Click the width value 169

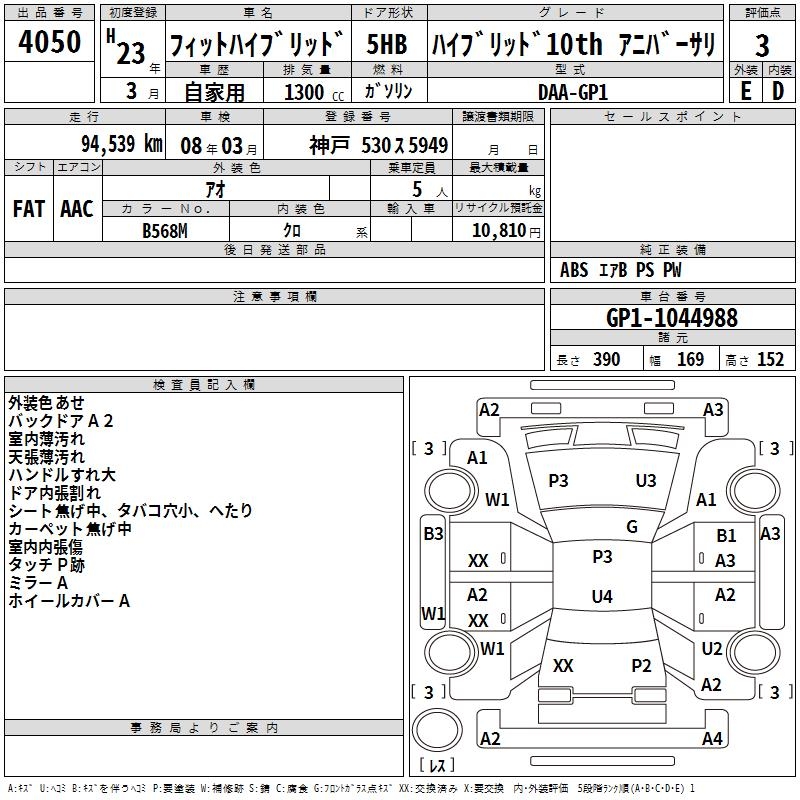click(x=690, y=359)
